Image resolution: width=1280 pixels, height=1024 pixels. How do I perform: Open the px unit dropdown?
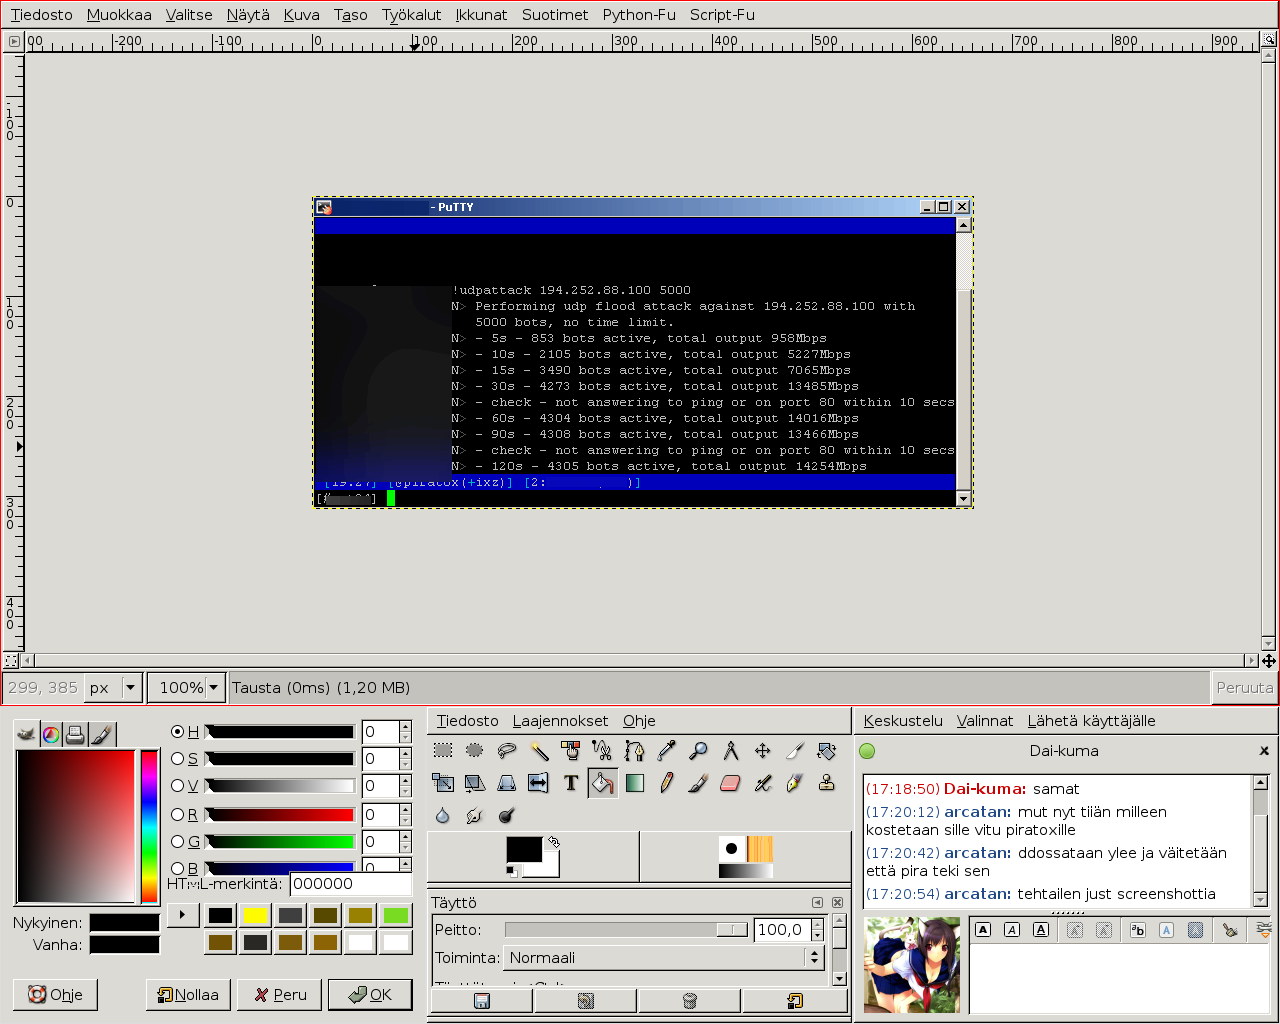(129, 688)
